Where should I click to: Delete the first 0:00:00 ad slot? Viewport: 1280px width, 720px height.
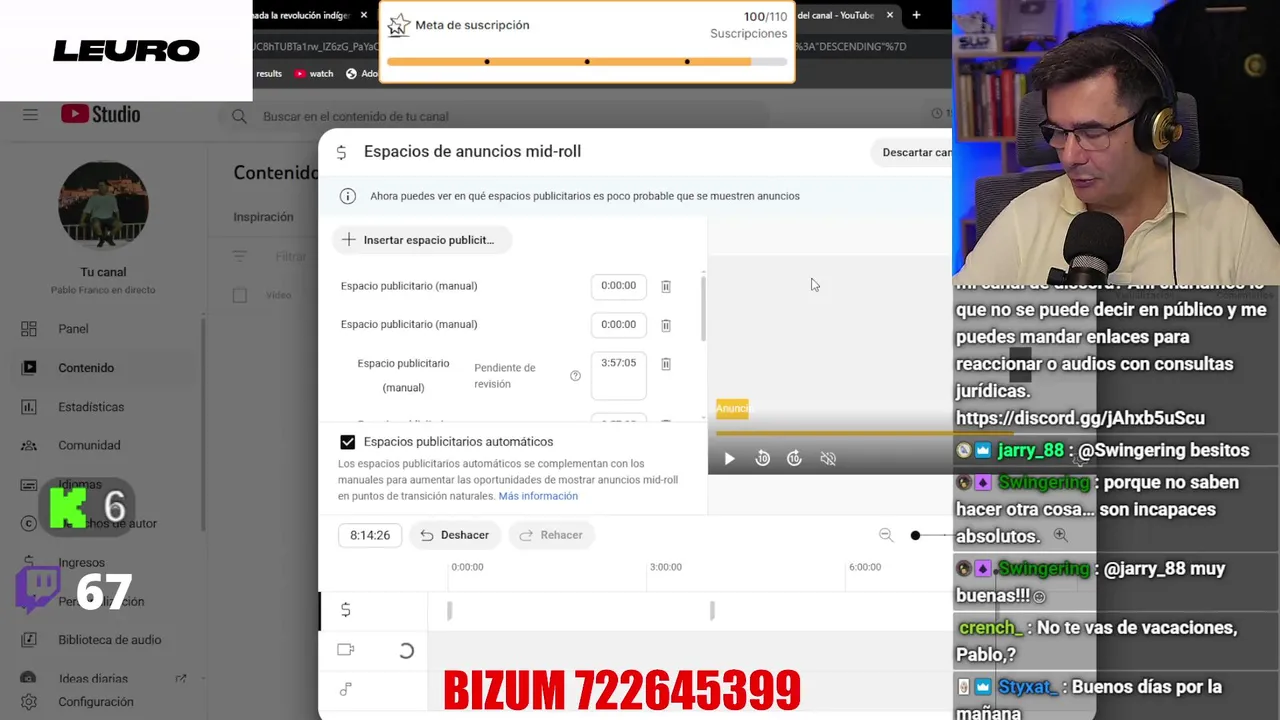coord(666,286)
